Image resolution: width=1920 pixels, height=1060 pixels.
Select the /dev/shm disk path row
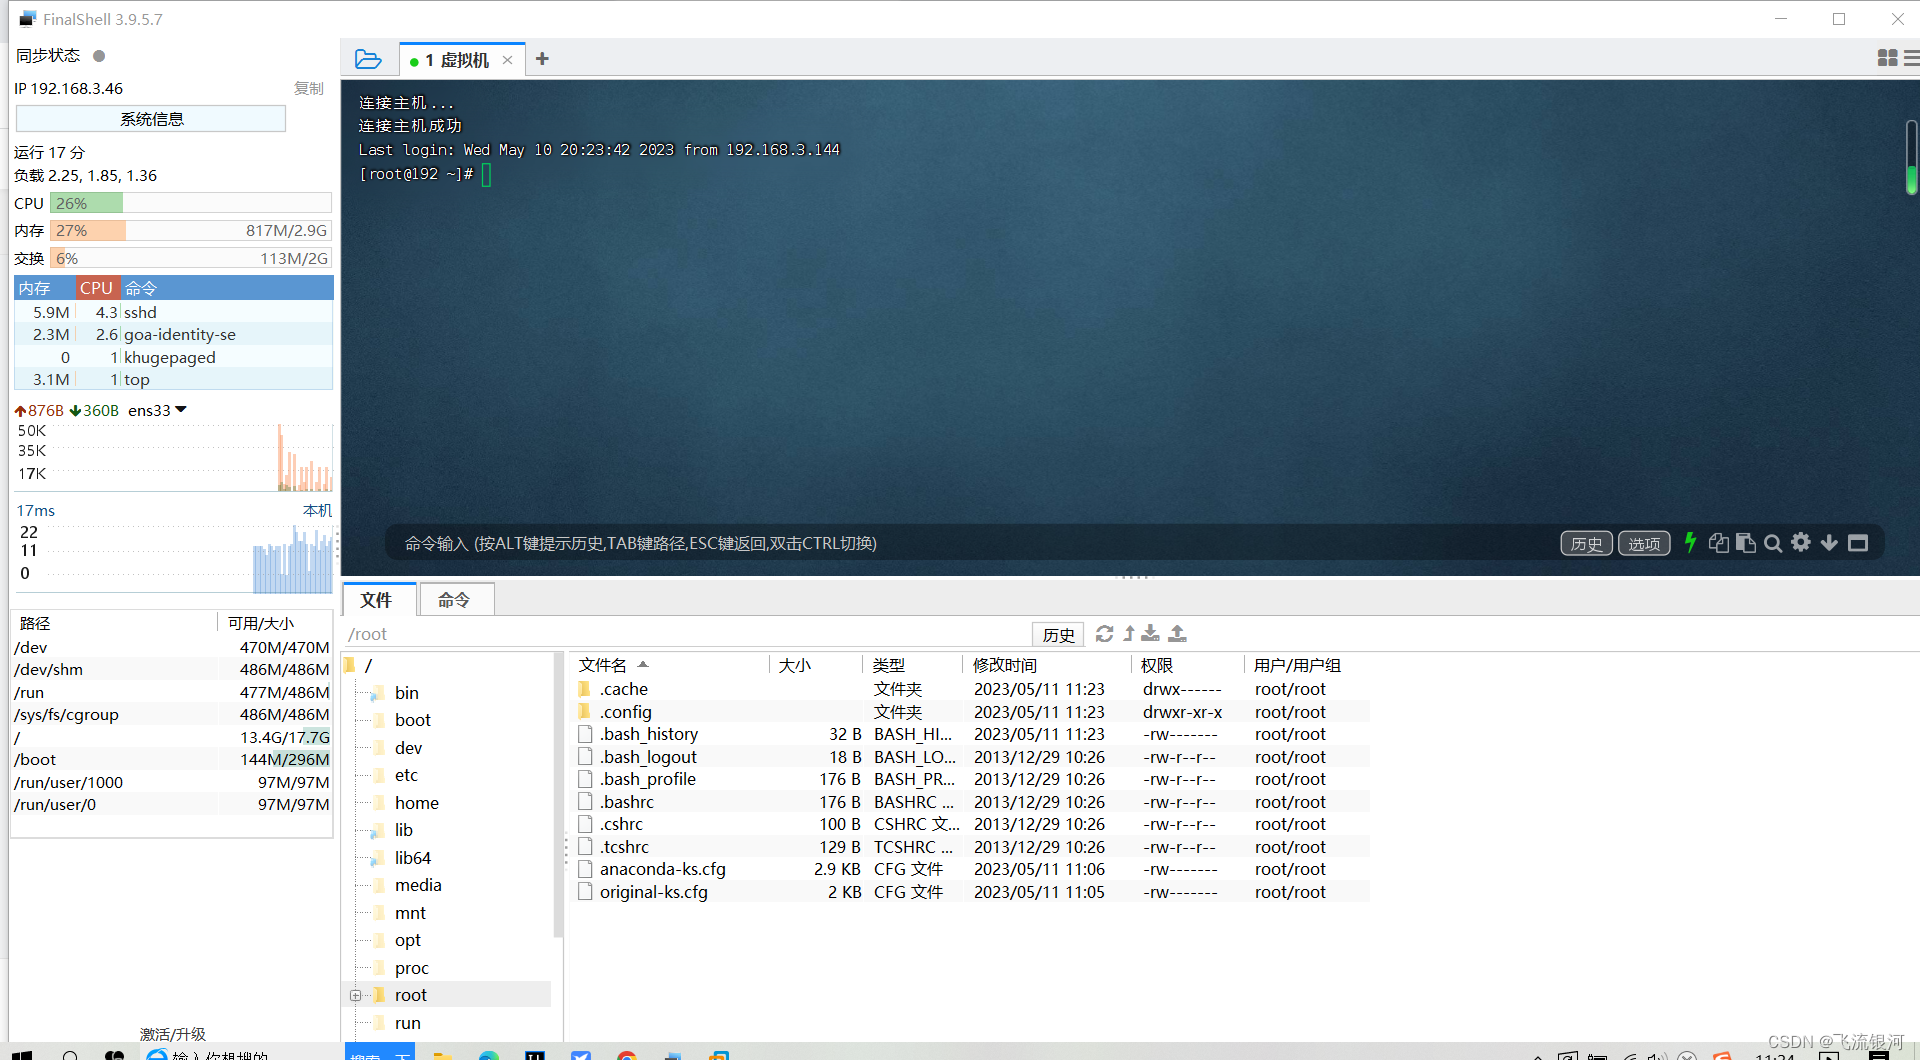172,670
